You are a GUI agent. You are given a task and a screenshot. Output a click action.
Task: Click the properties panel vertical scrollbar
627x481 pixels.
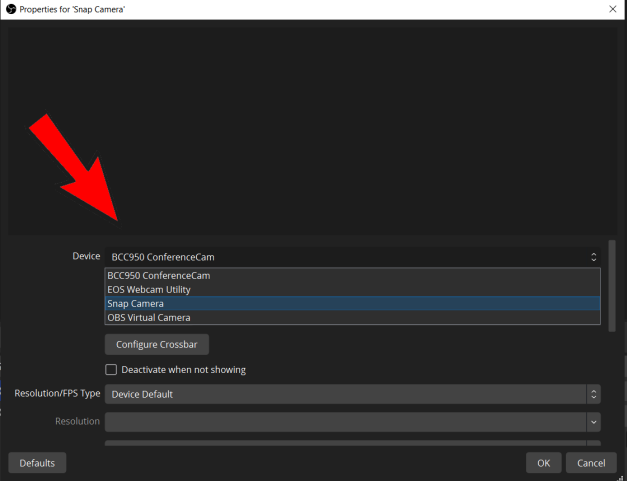612,285
